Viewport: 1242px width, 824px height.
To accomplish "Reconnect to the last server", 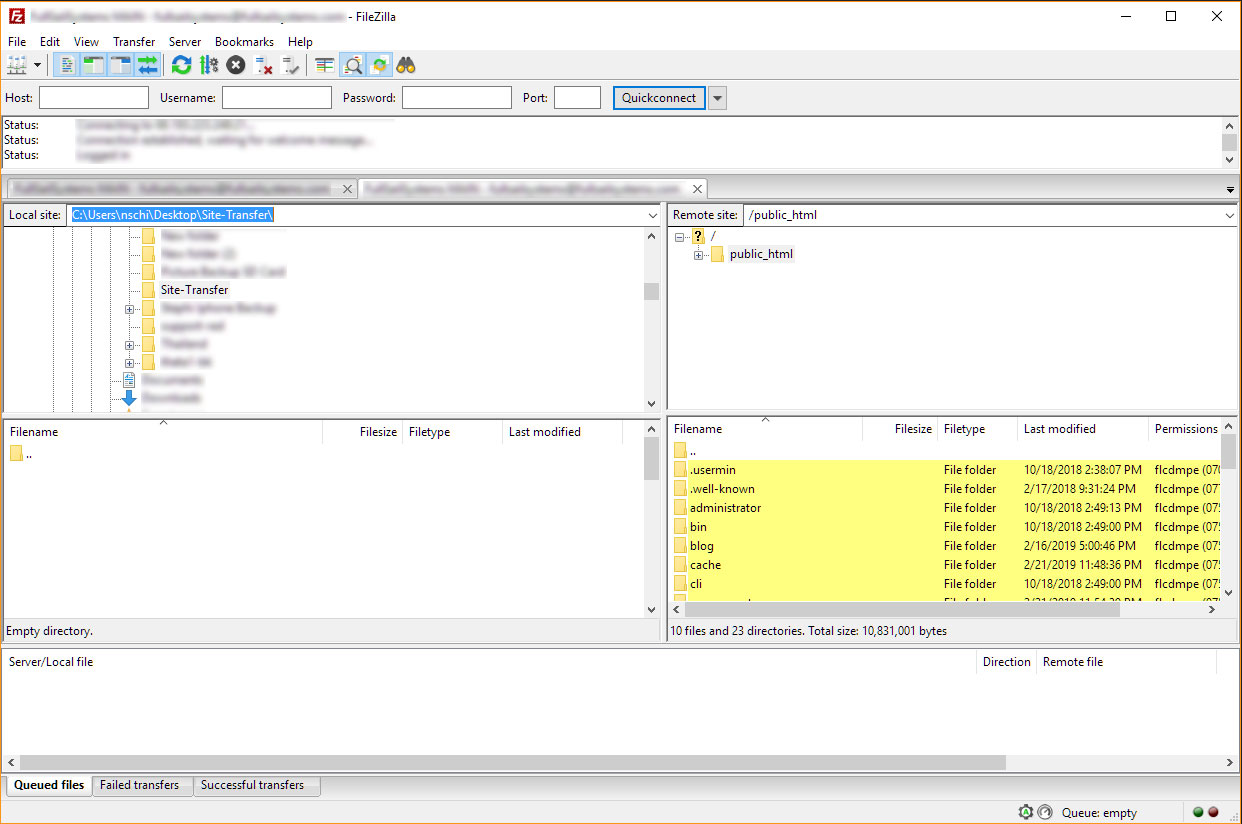I will pos(291,65).
